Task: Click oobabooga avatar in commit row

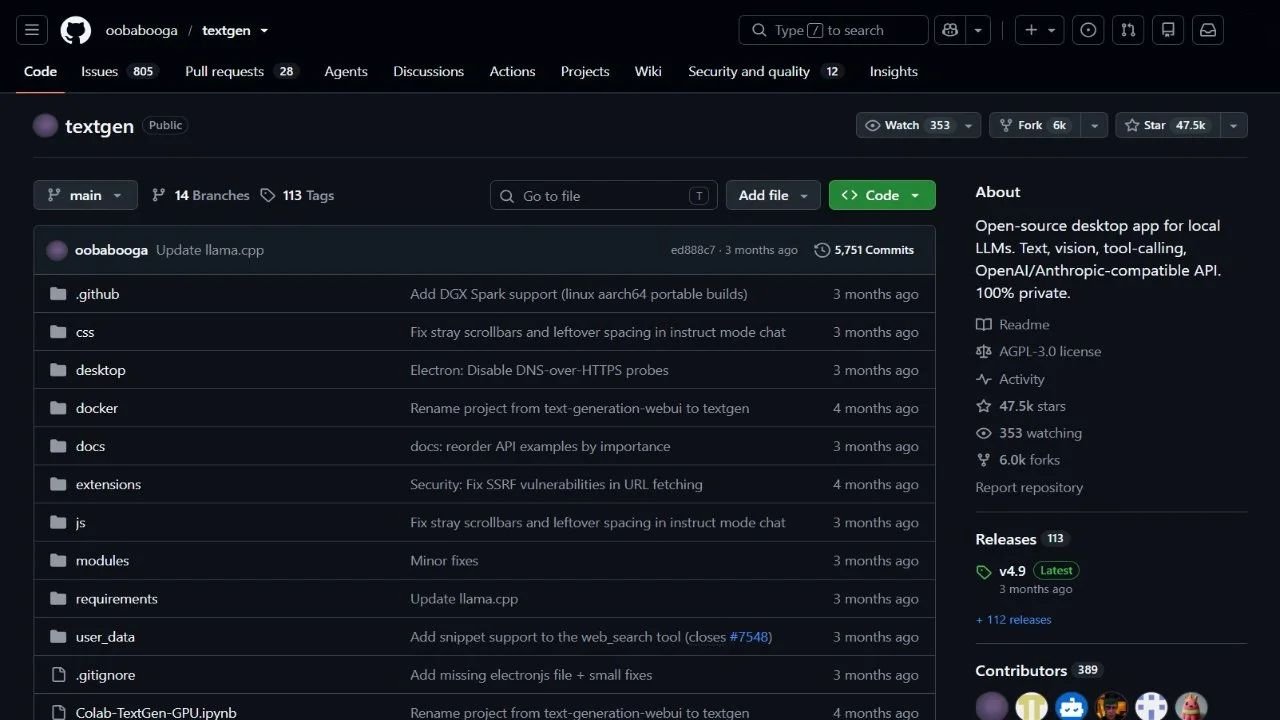Action: 57,250
